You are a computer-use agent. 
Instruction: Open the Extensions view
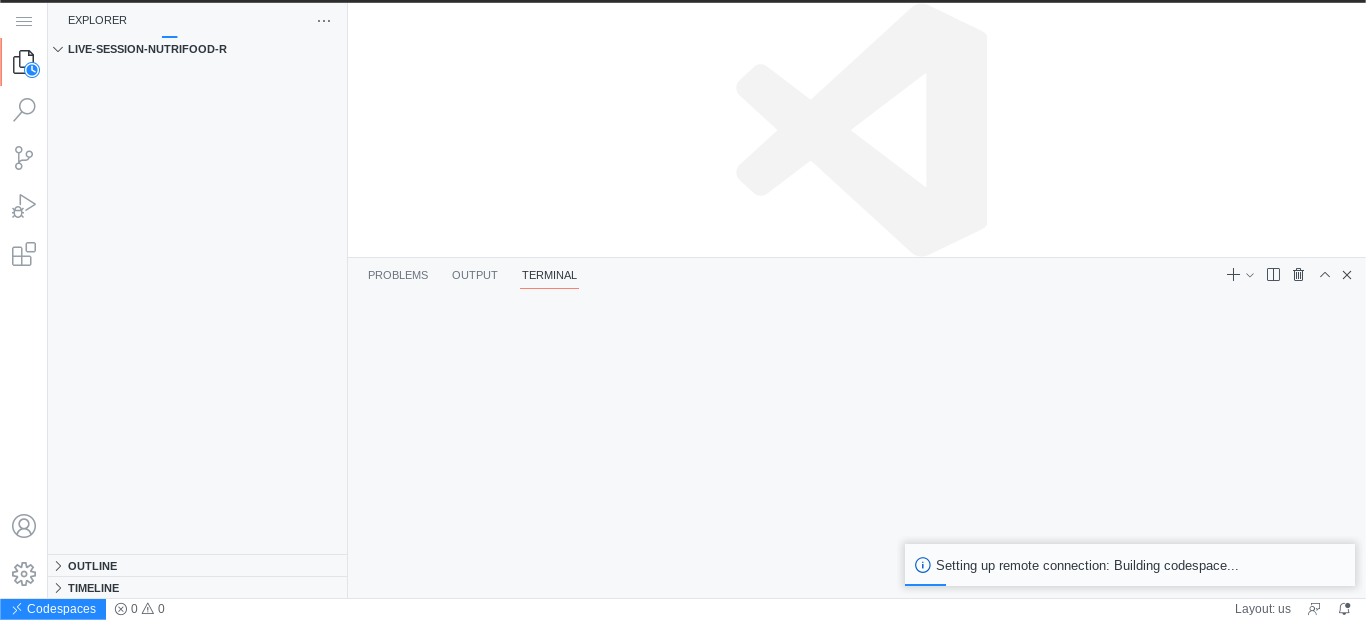pyautogui.click(x=24, y=254)
